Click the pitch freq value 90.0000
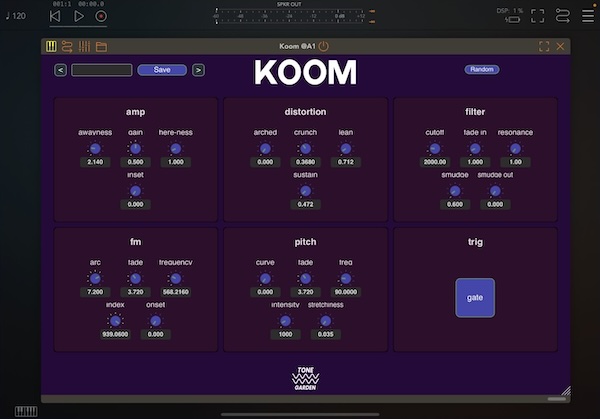600x419 pixels. click(346, 292)
